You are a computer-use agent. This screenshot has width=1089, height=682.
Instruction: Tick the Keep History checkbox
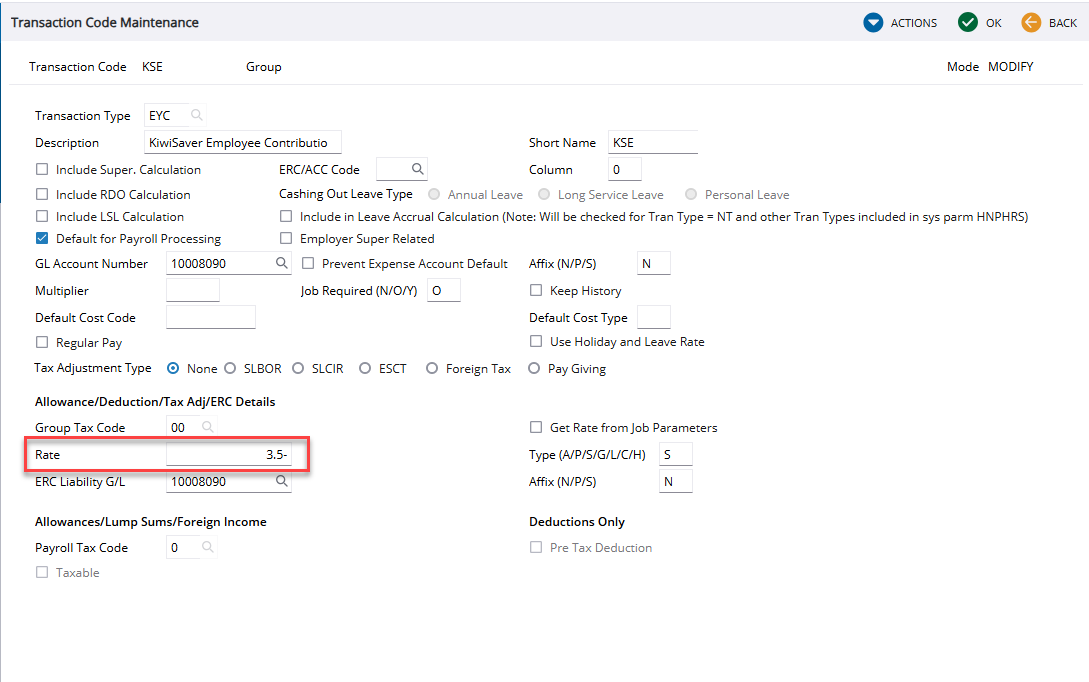tap(536, 291)
